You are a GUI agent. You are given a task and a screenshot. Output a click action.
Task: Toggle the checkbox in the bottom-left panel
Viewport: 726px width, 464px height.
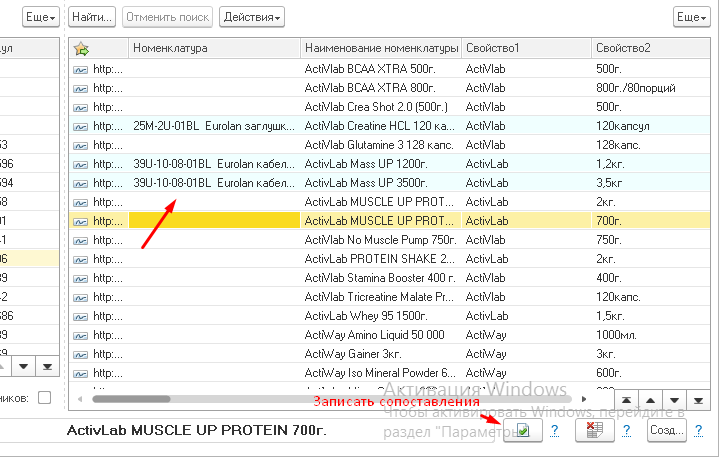coord(44,398)
